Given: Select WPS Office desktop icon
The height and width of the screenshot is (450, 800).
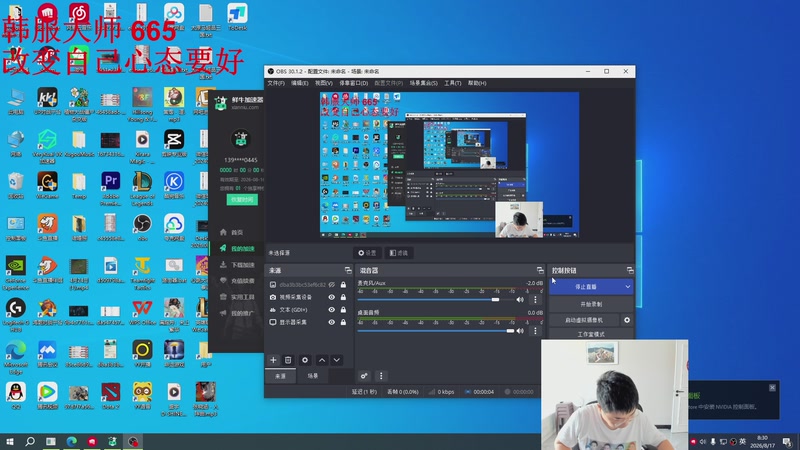Looking at the screenshot, I should click(142, 312).
